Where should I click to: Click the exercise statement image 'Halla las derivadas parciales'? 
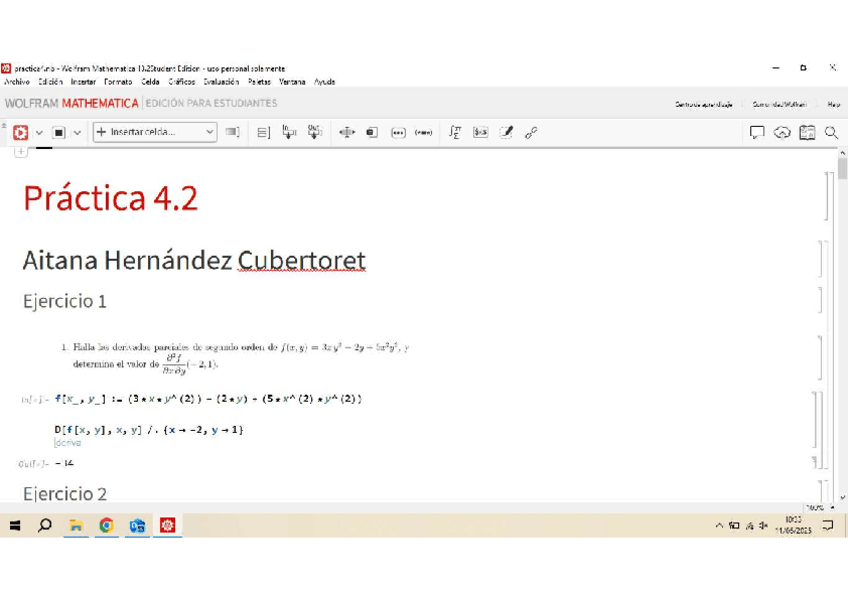pos(235,356)
